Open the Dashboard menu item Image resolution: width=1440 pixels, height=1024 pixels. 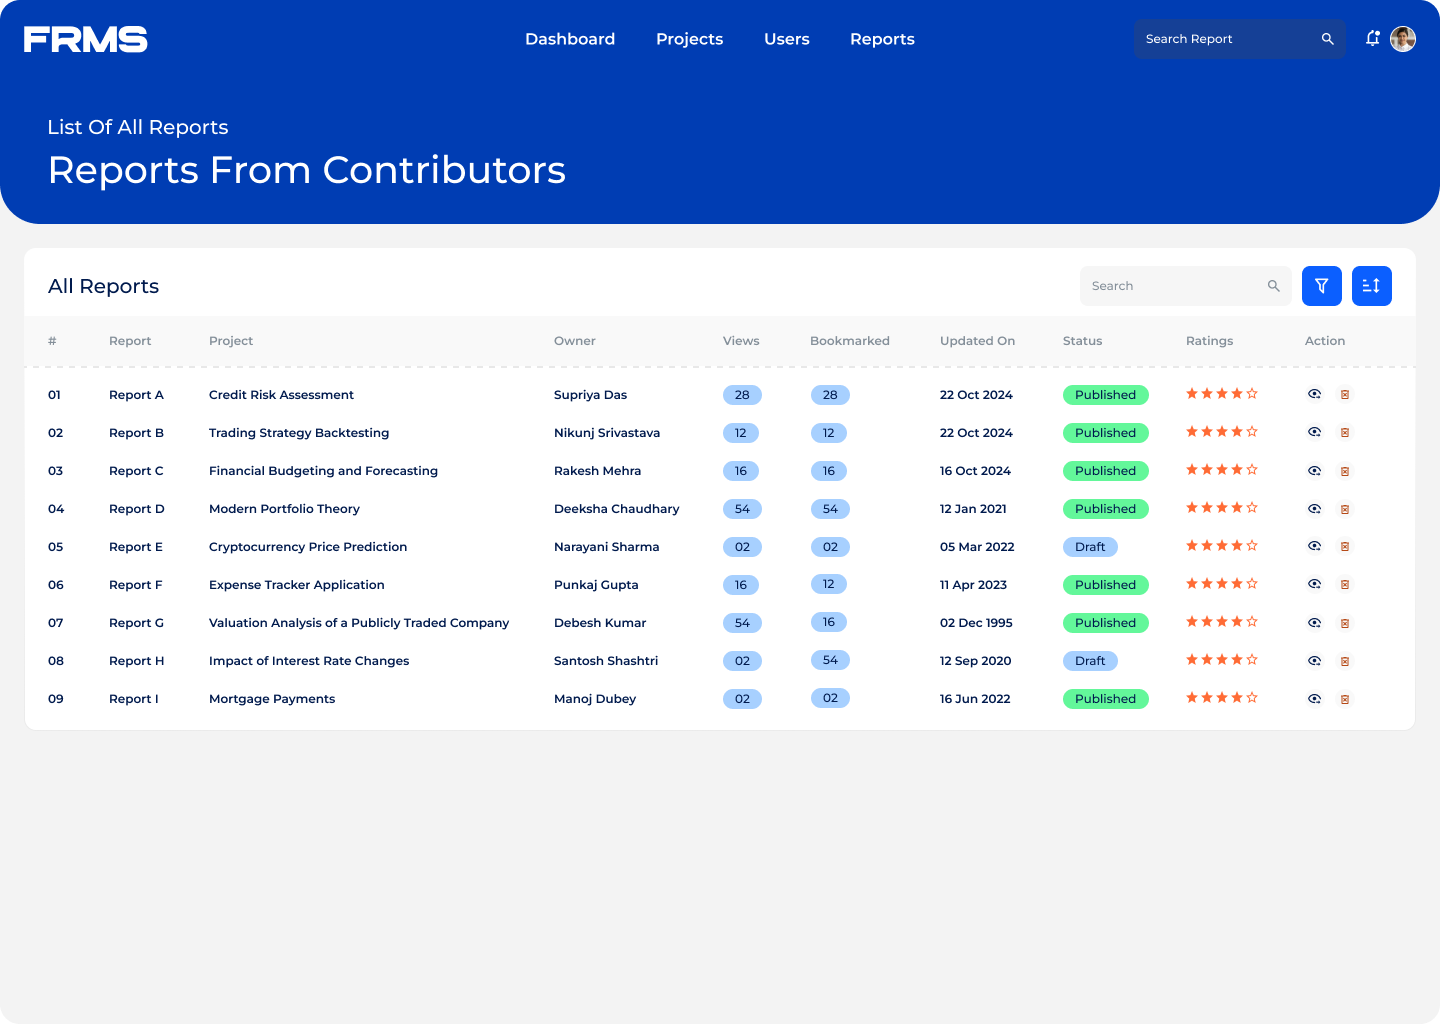click(570, 39)
